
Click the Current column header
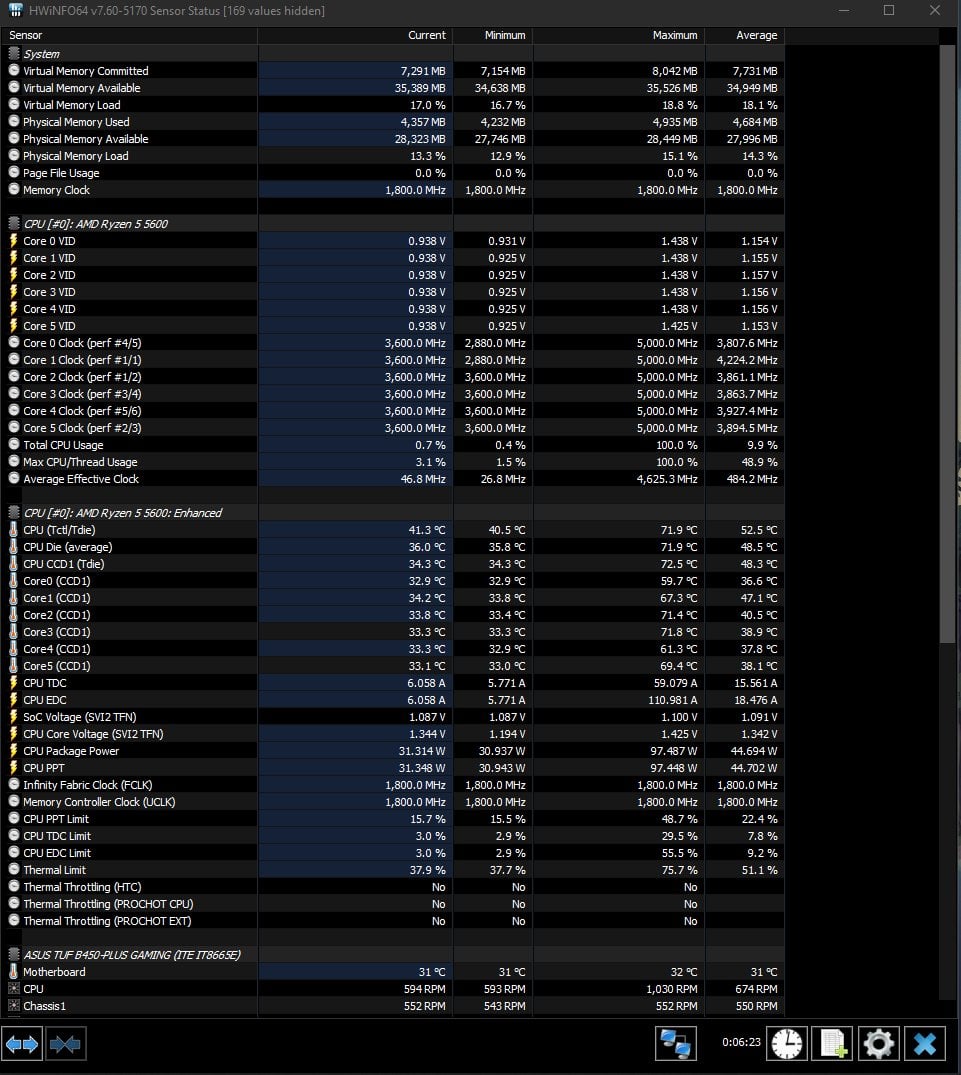pos(355,35)
